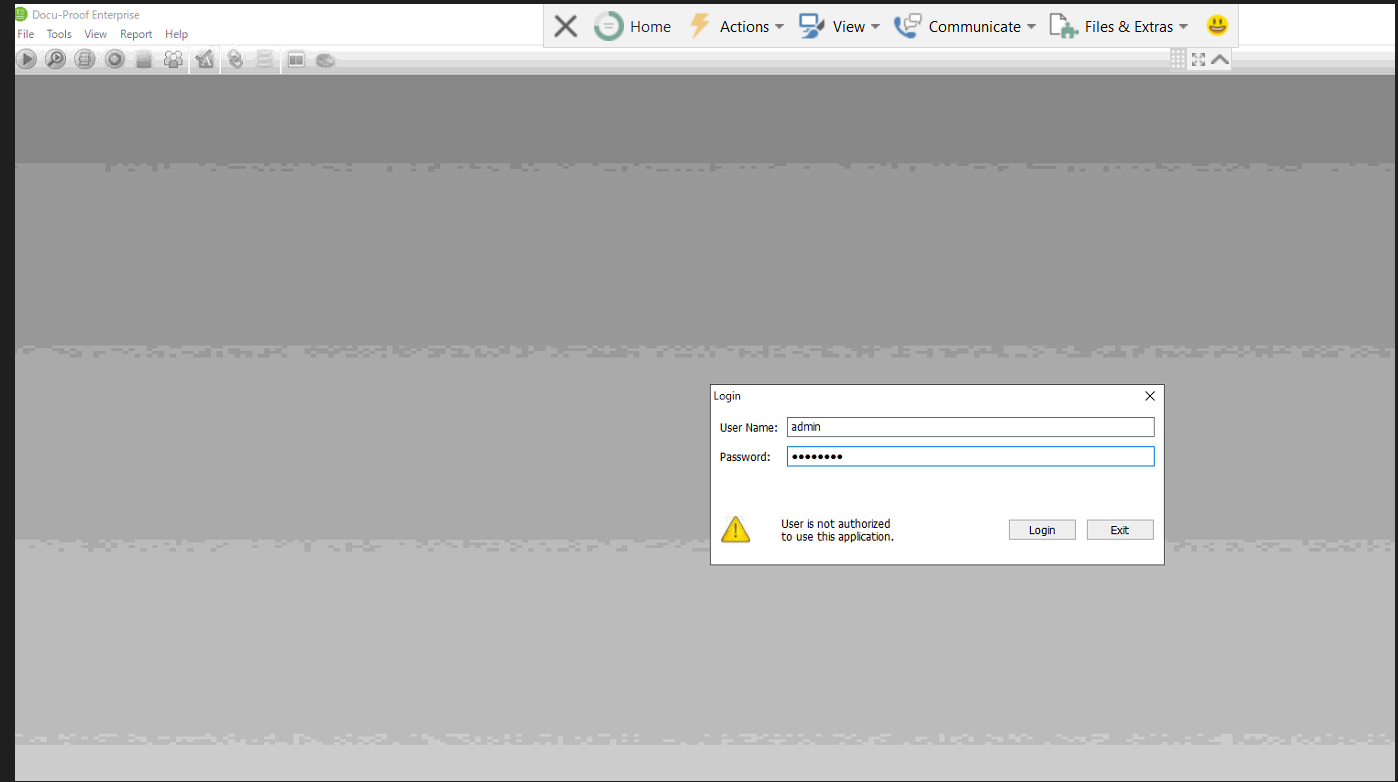1398x782 pixels.
Task: Close the remote session with the large X
Action: pyautogui.click(x=566, y=27)
